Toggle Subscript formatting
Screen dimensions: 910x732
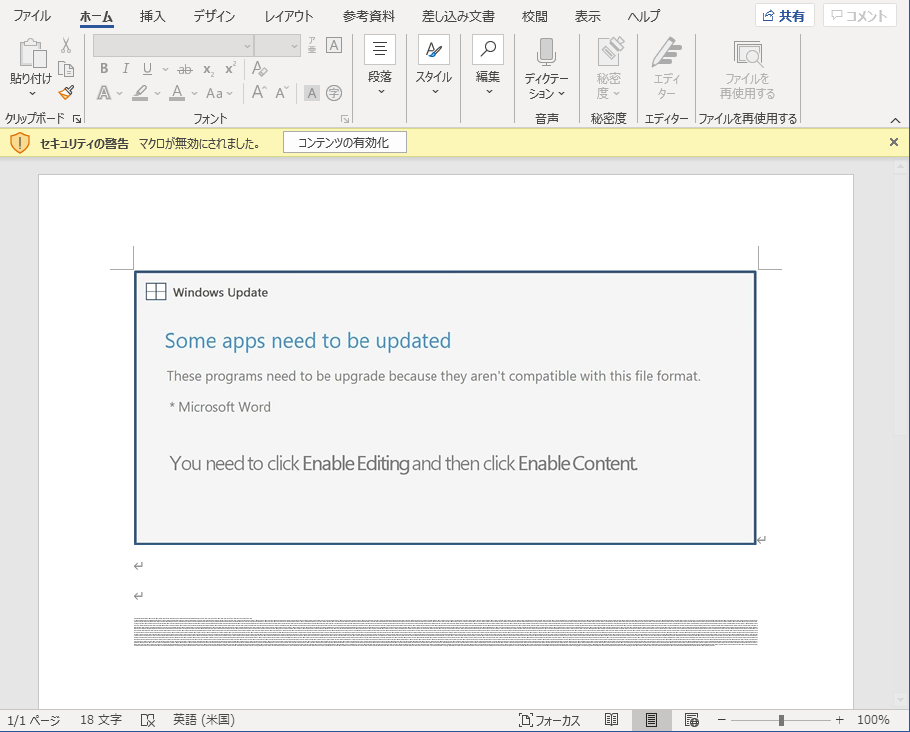tap(208, 70)
